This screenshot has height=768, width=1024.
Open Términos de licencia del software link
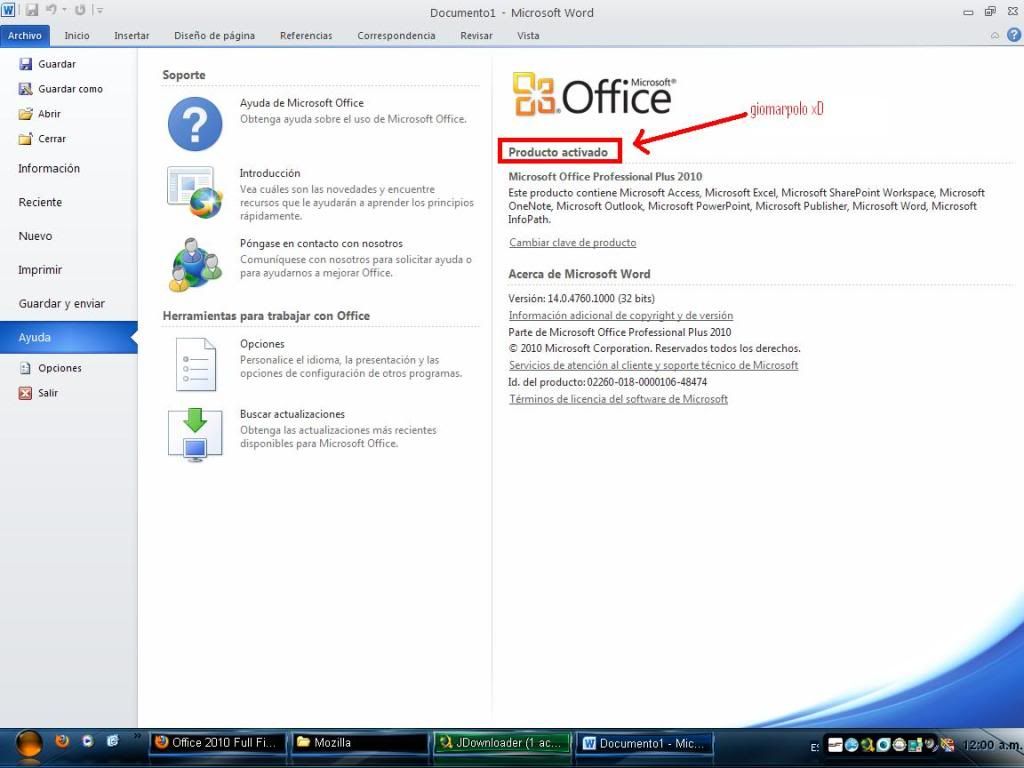click(618, 399)
